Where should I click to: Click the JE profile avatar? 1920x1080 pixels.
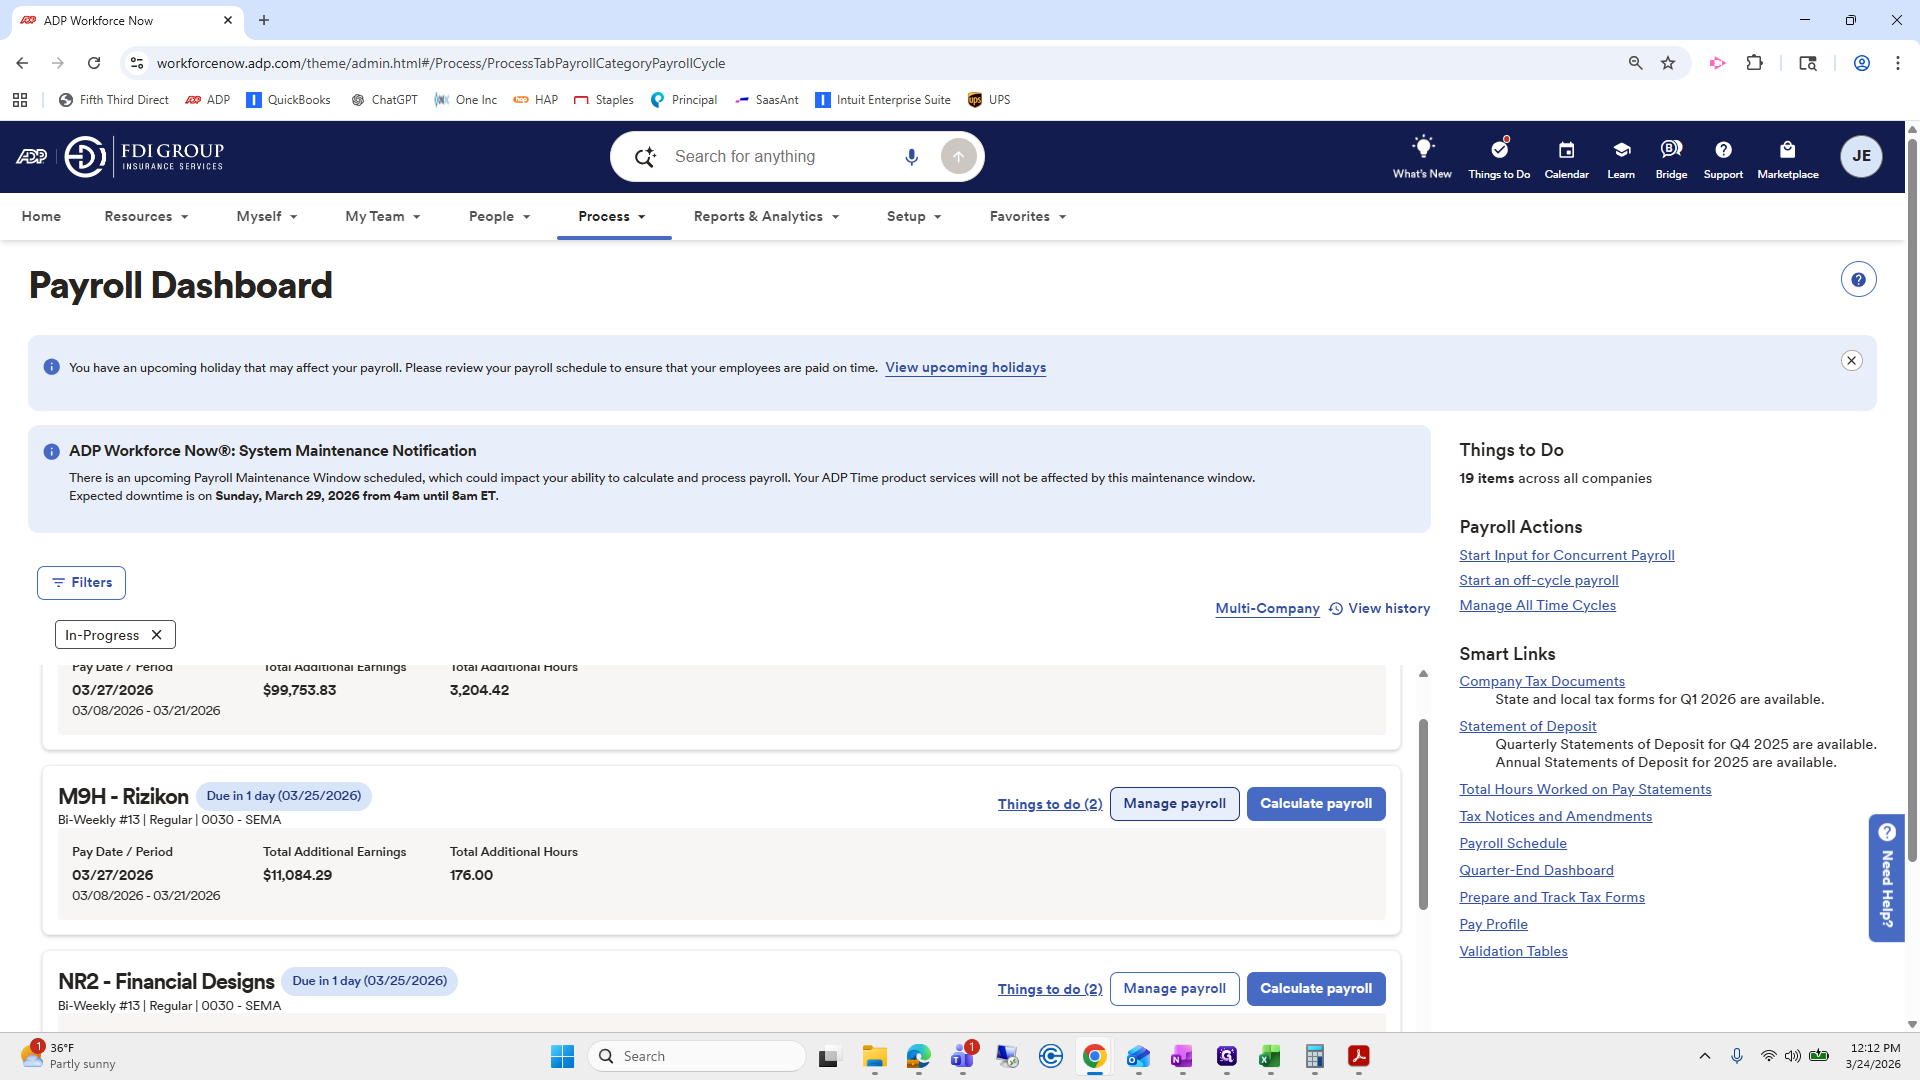1861,156
